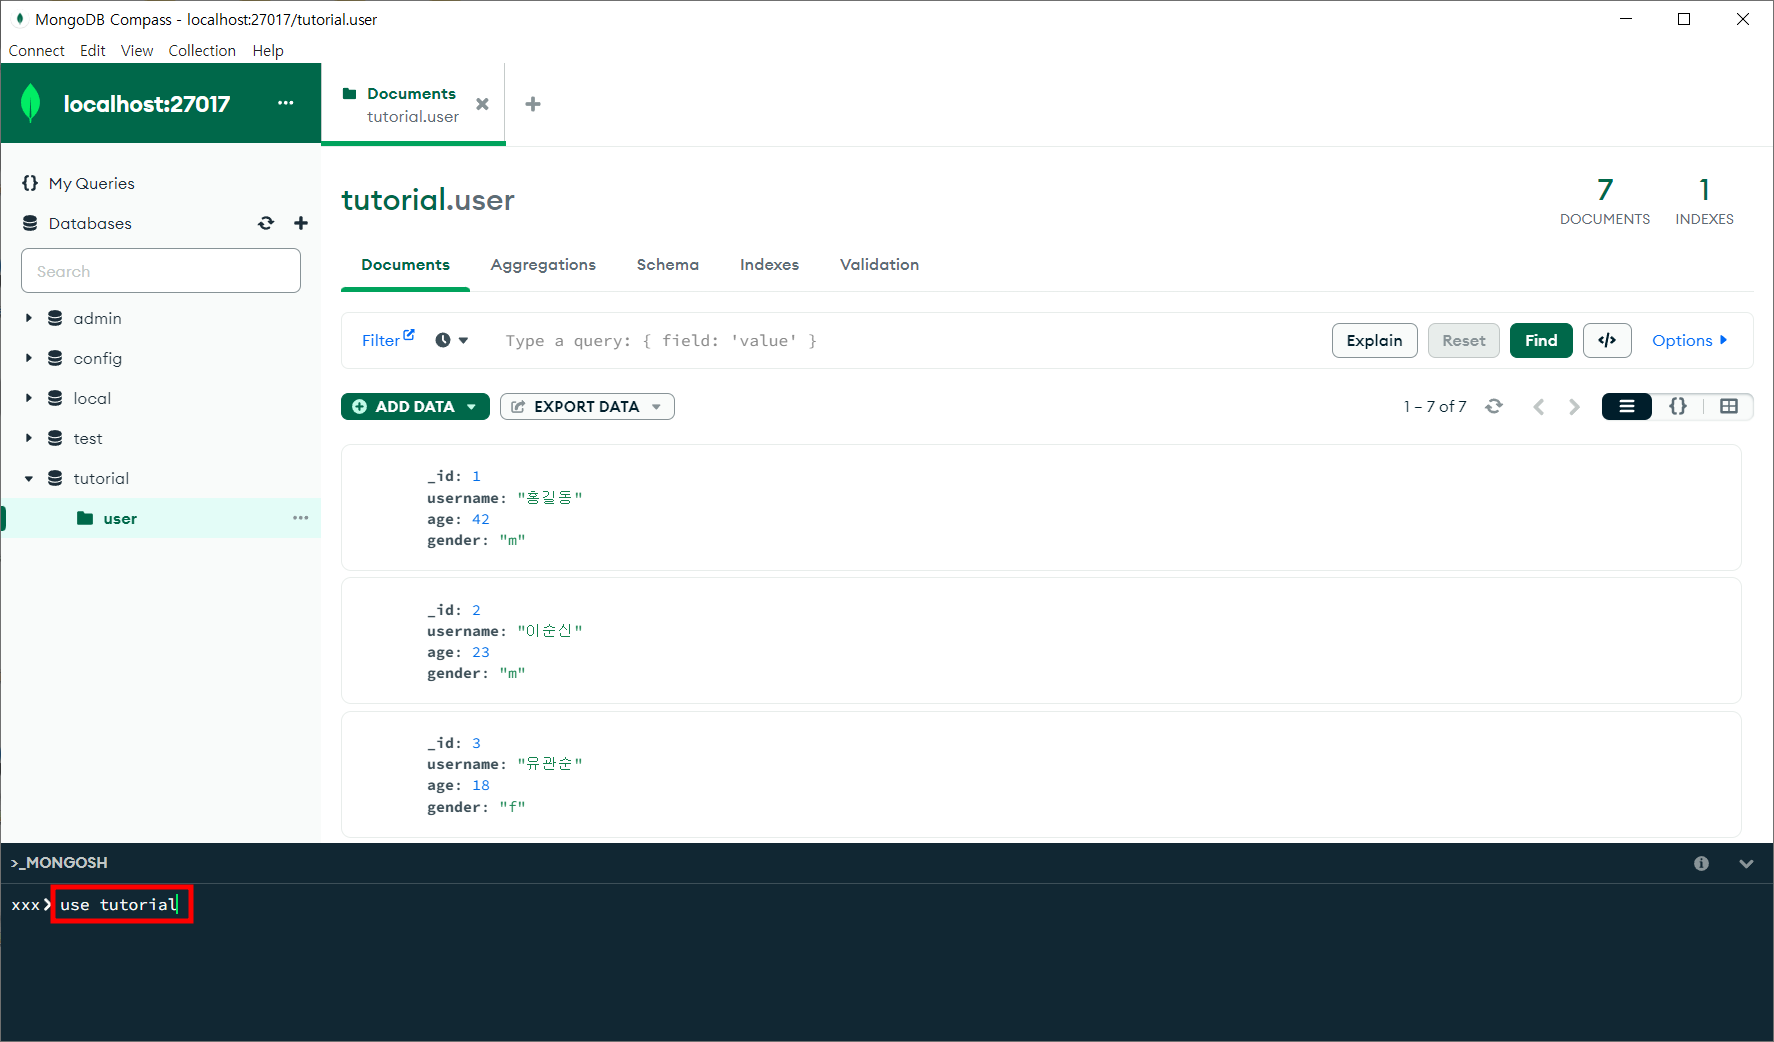This screenshot has height=1042, width=1774.
Task: Expand the query Options
Action: [1689, 340]
